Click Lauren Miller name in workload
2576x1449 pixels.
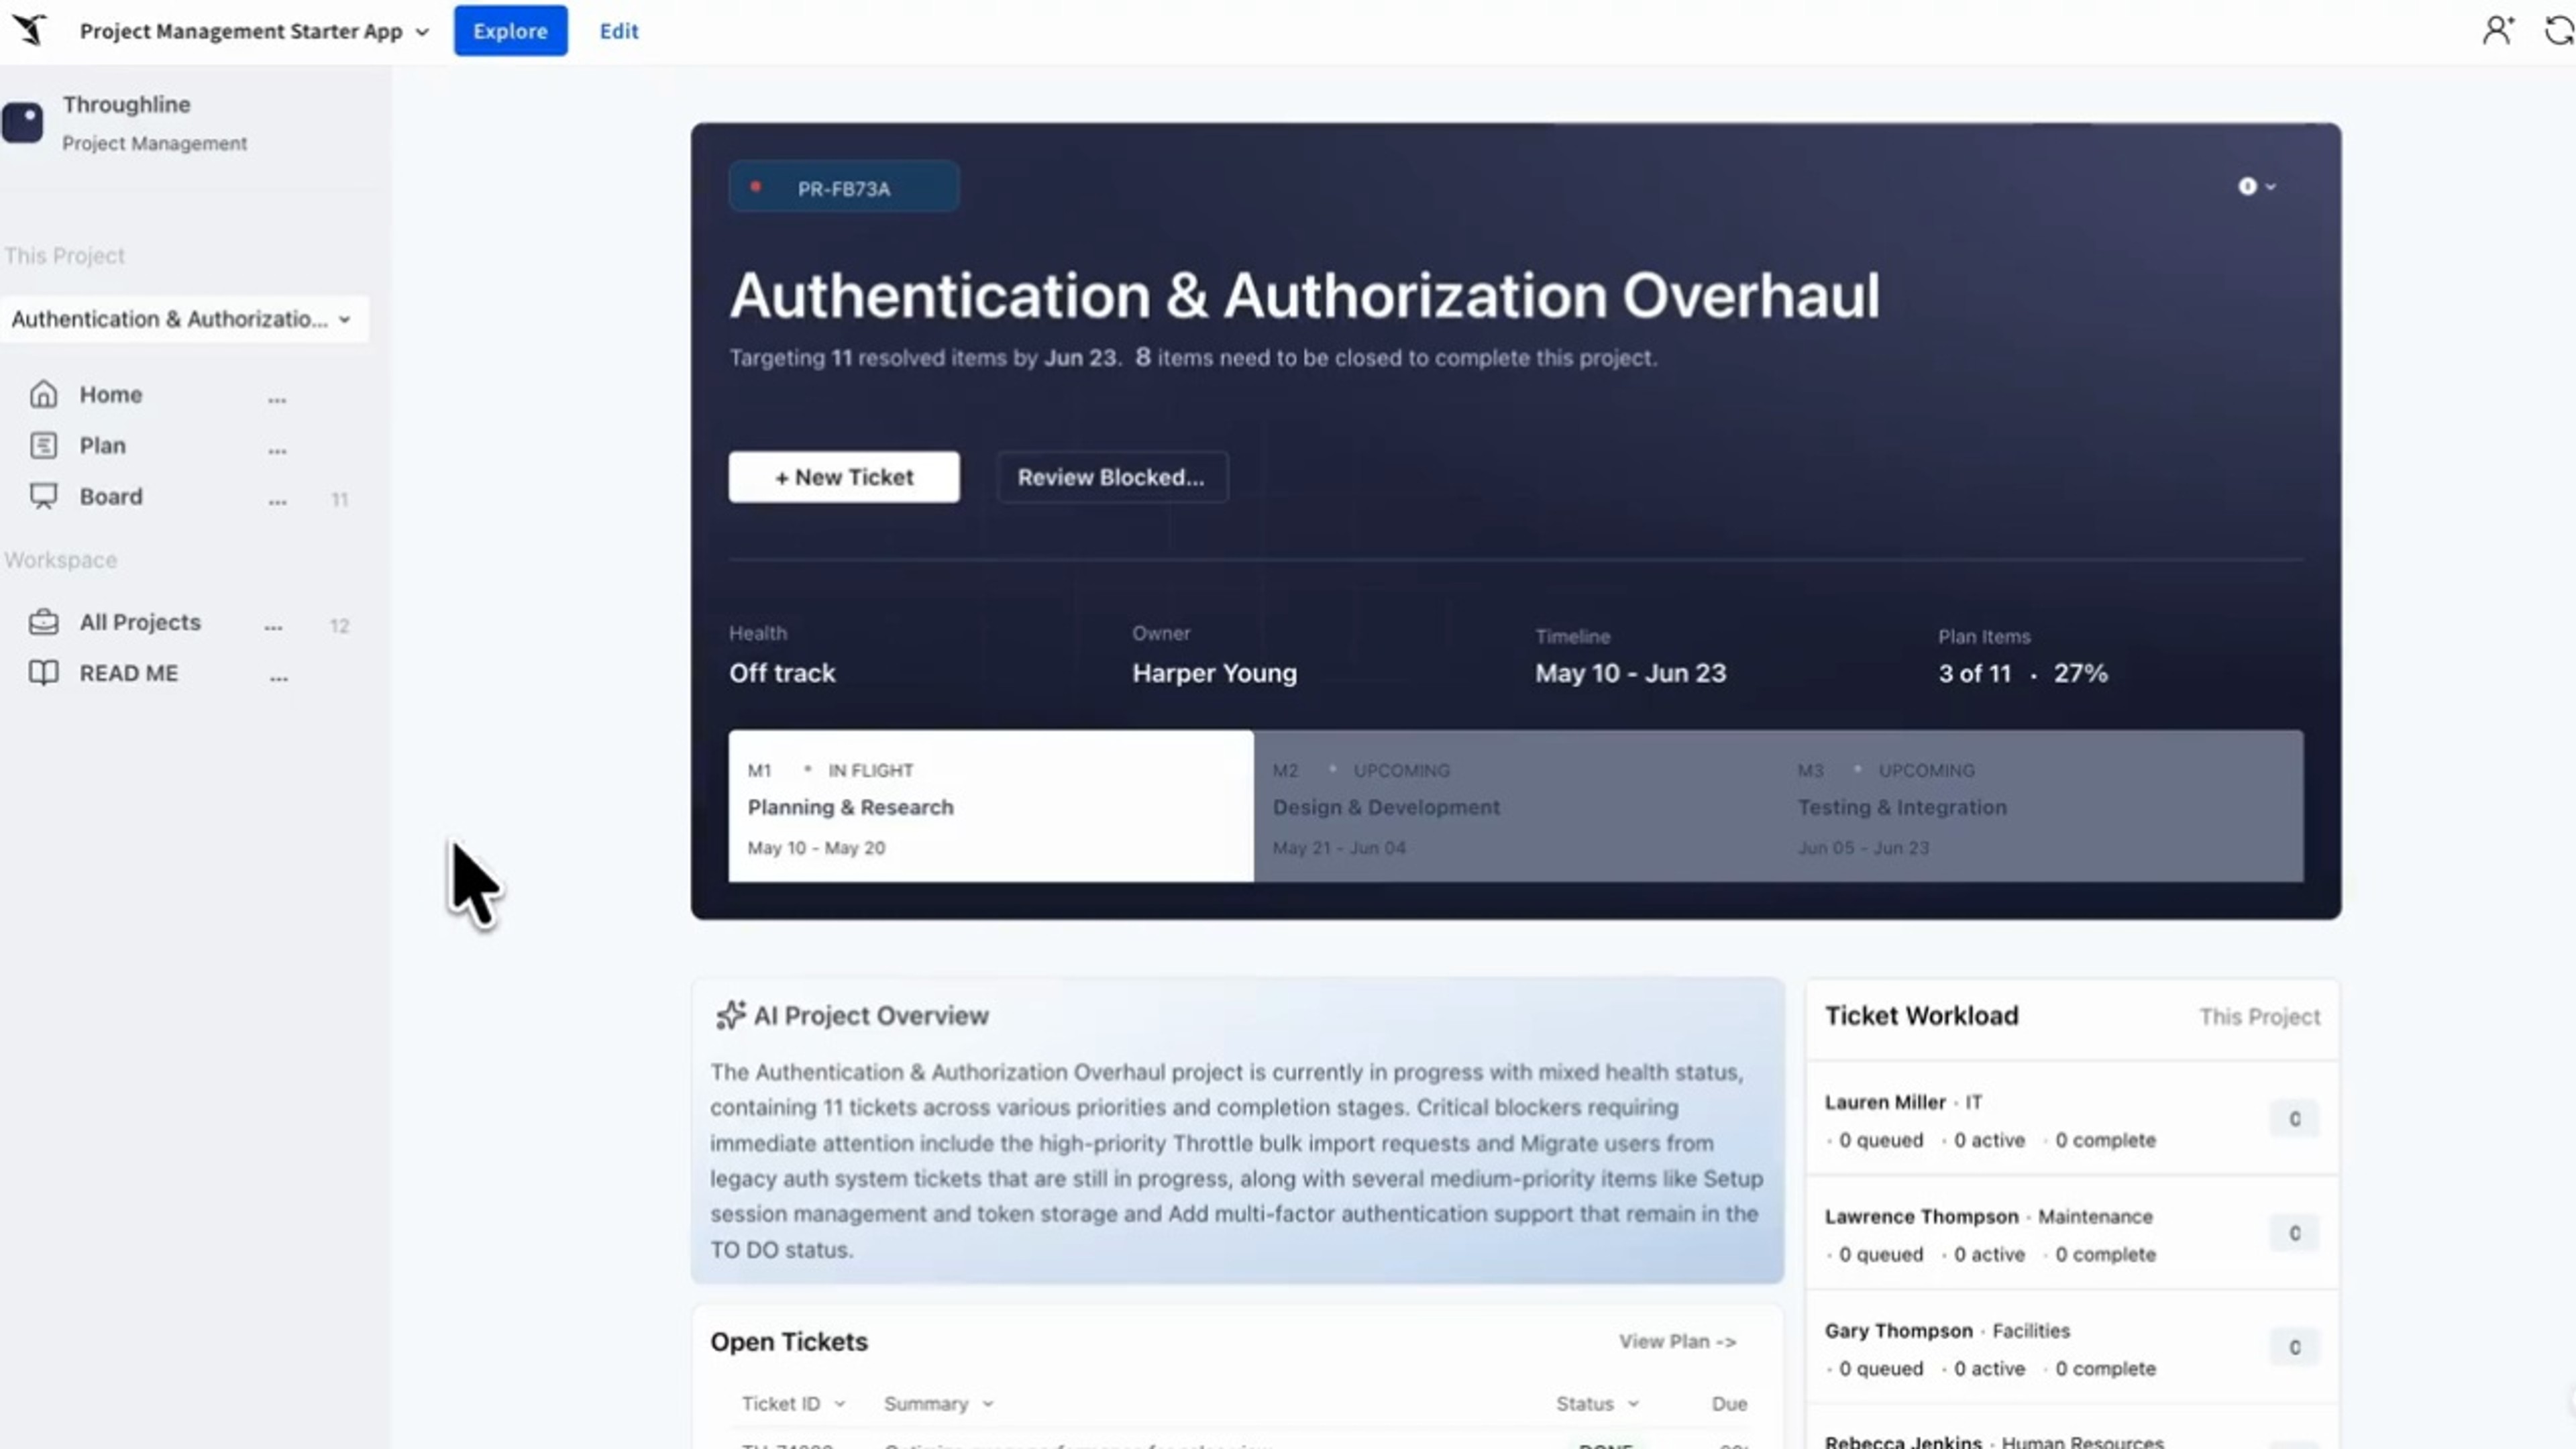(1884, 1102)
